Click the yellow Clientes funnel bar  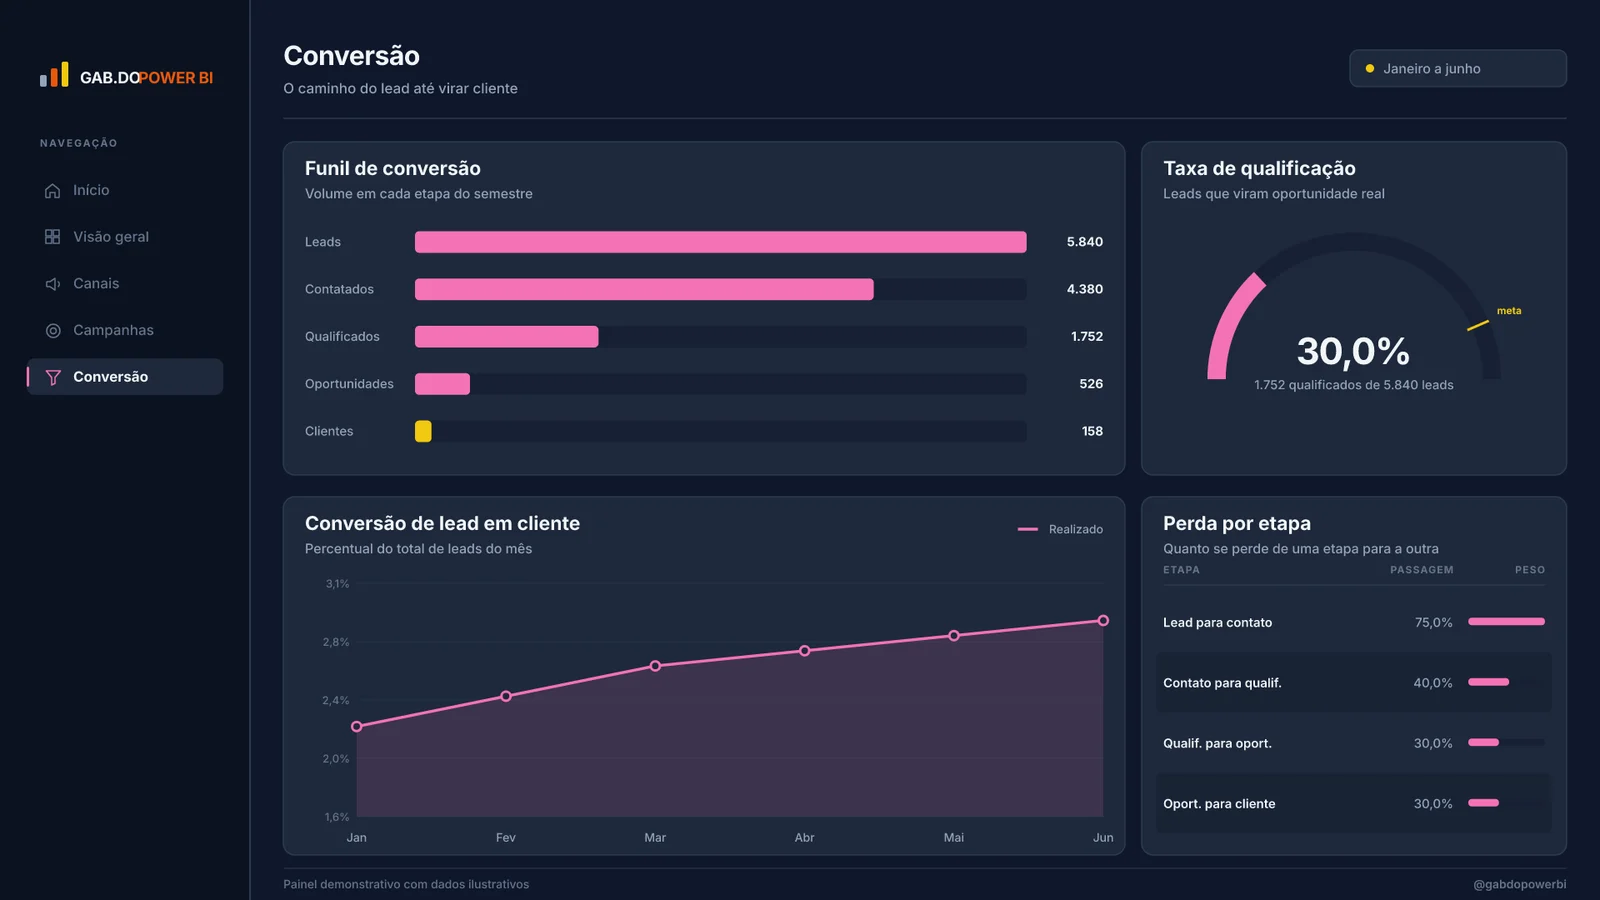click(423, 431)
